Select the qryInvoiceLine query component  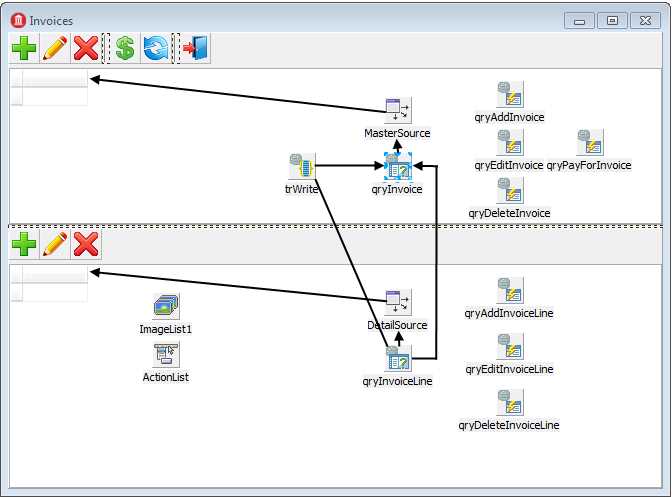[398, 358]
